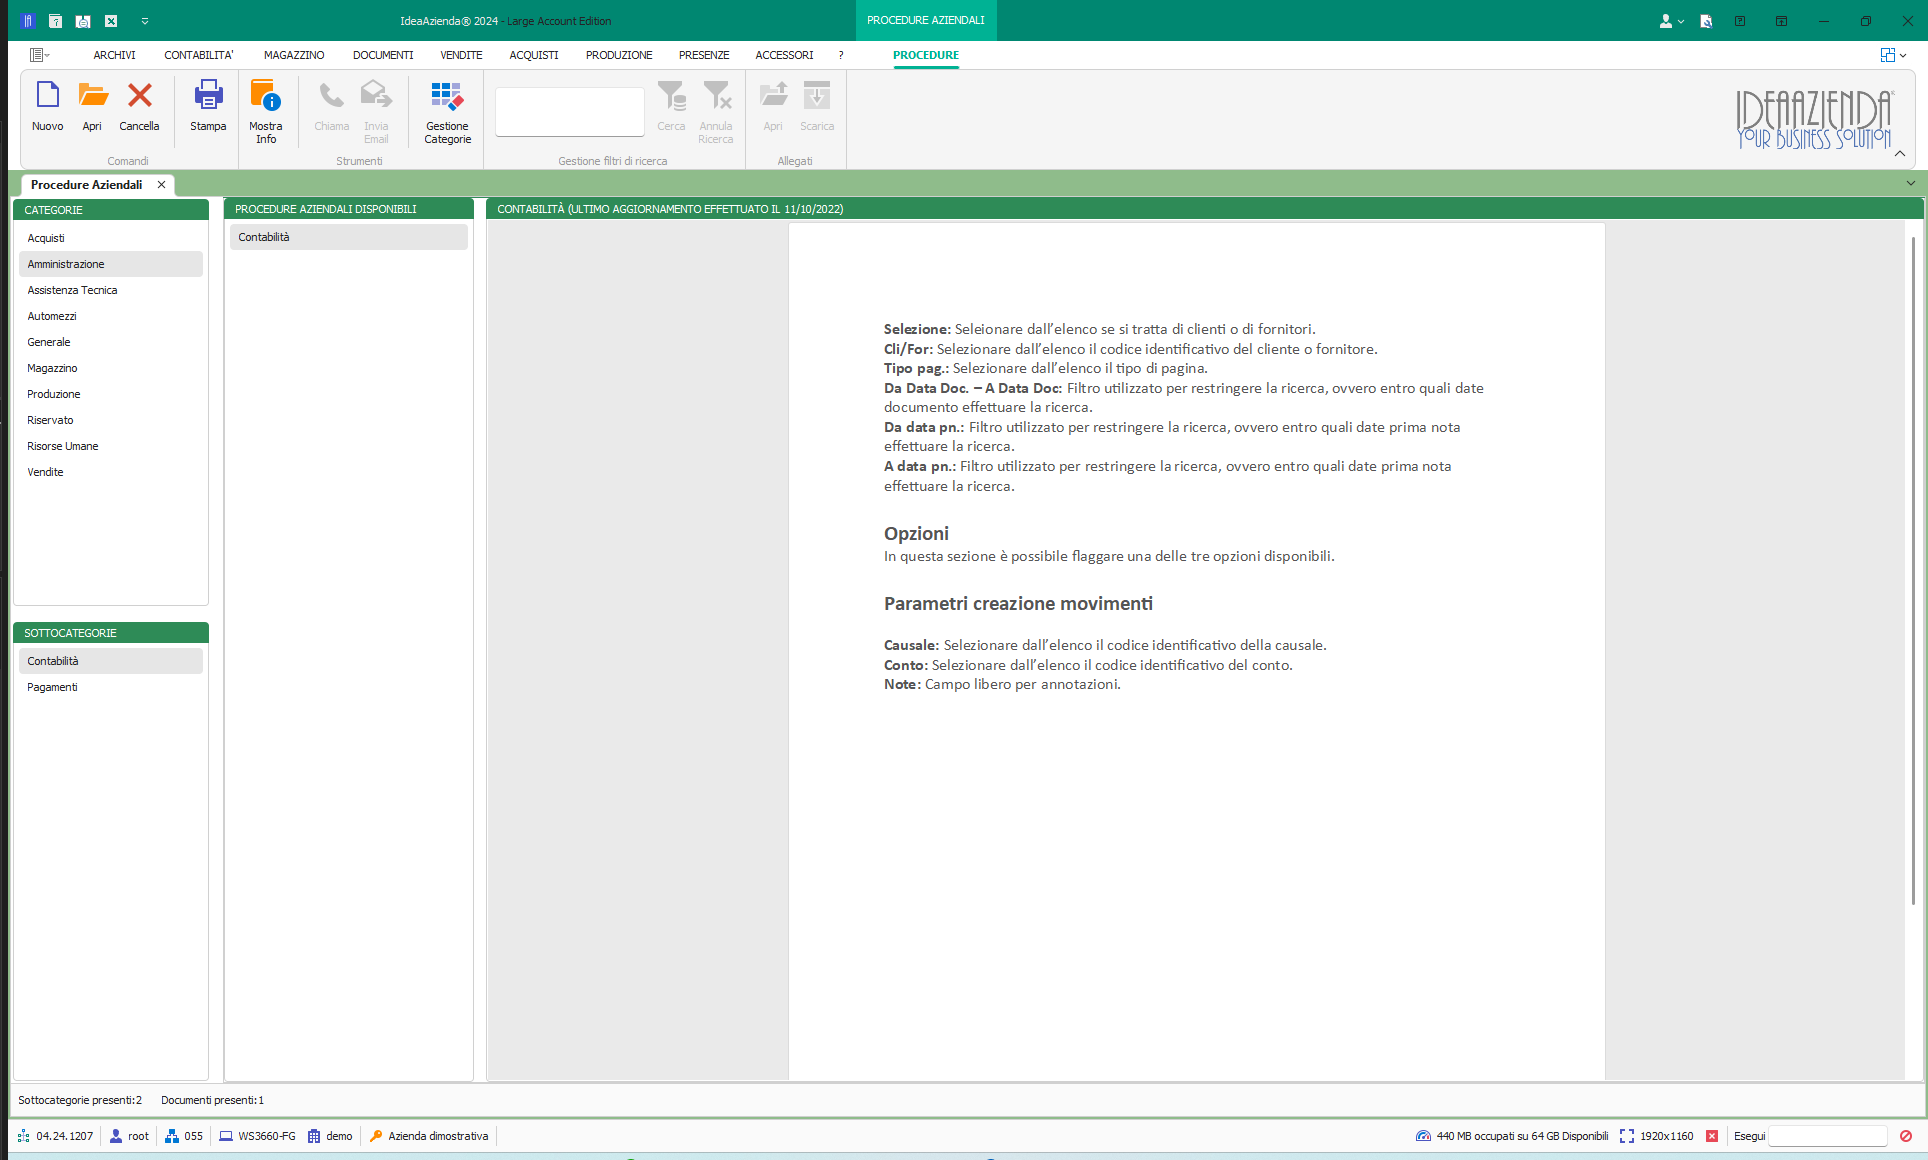
Task: Click the memory usage gauge icon
Action: click(x=1423, y=1136)
